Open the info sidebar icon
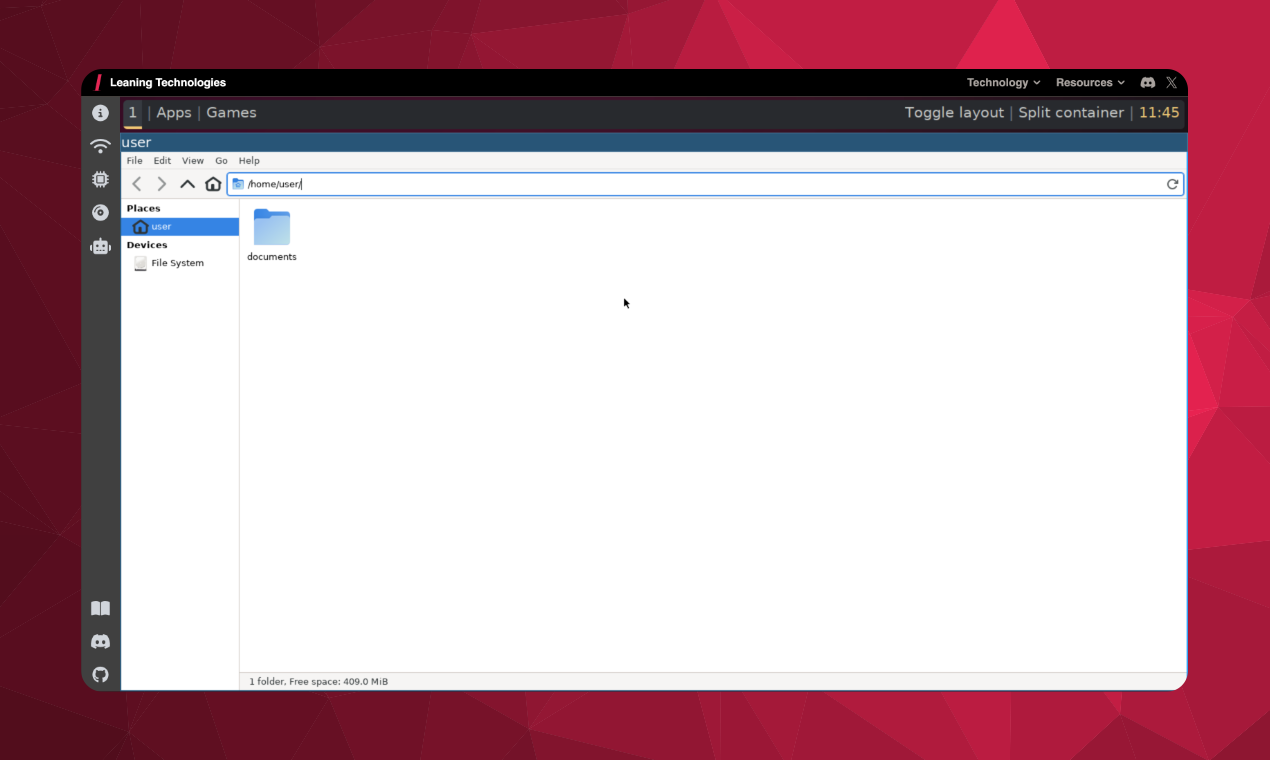 coord(100,112)
